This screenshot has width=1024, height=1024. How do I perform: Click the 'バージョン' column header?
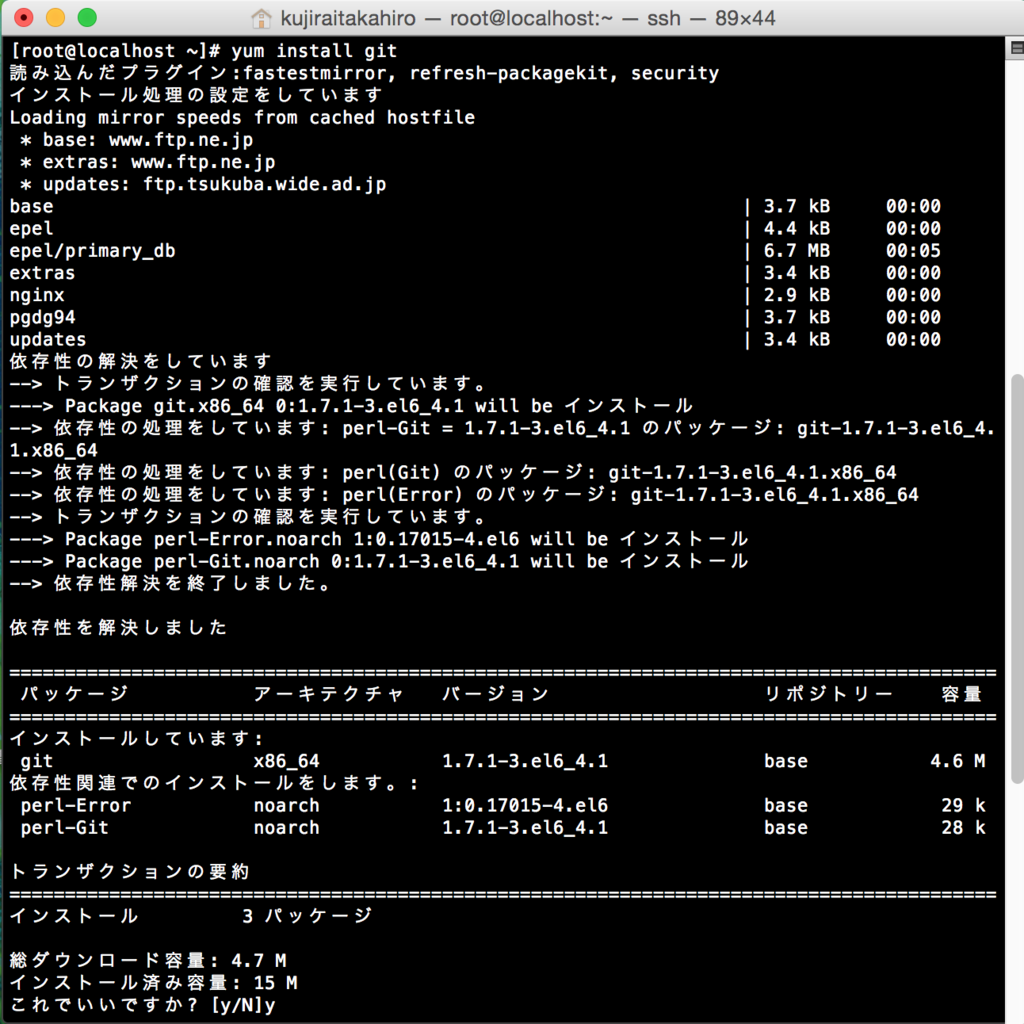coord(495,694)
